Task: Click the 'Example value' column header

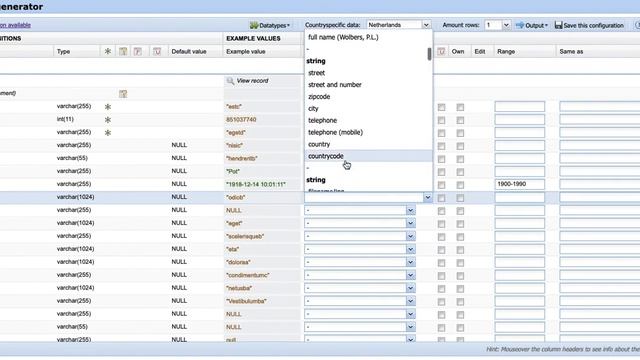Action: [246, 51]
